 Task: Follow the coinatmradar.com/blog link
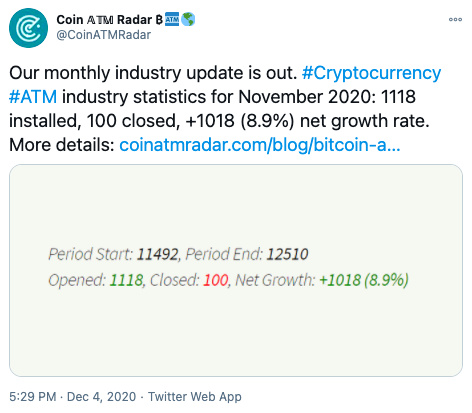pyautogui.click(x=260, y=145)
